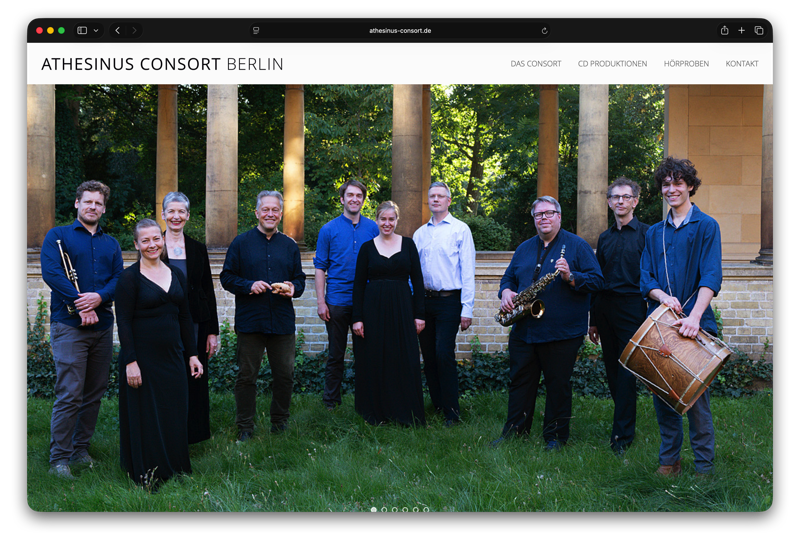Click the ATHESINUS CONSORT BERLIN site title
Screen dimensions: 800x548
tap(162, 64)
